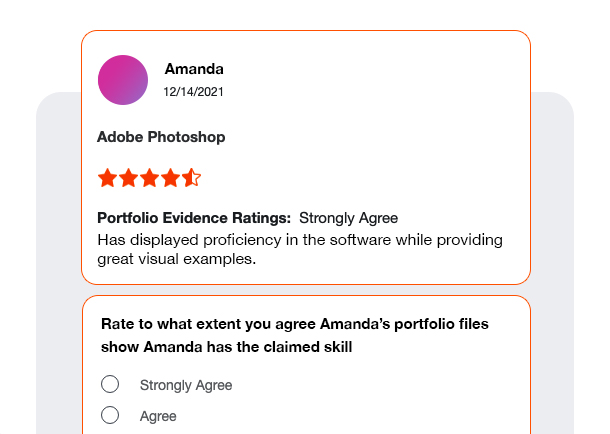This screenshot has height=434, width=610.
Task: Click the 'great visual examples' text line
Action: 177,259
